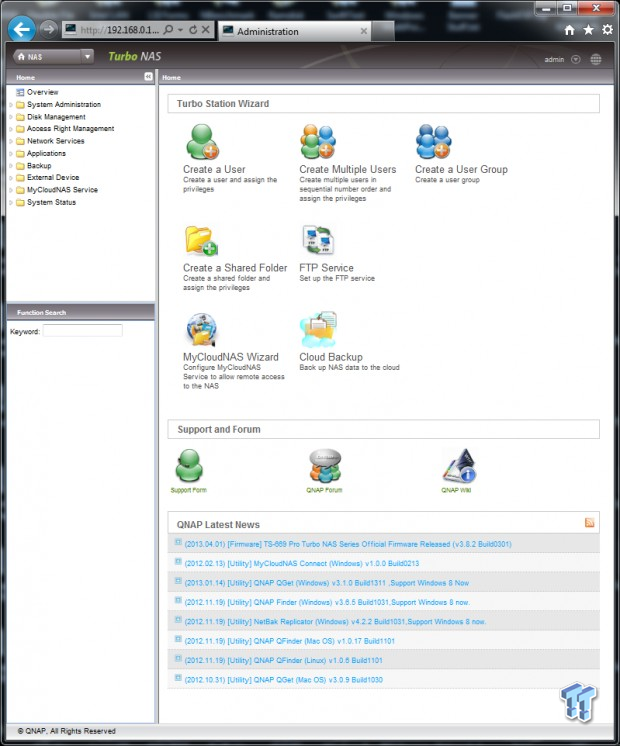This screenshot has height=746, width=620.
Task: Expand Network Services tree arrow
Action: coord(11,141)
